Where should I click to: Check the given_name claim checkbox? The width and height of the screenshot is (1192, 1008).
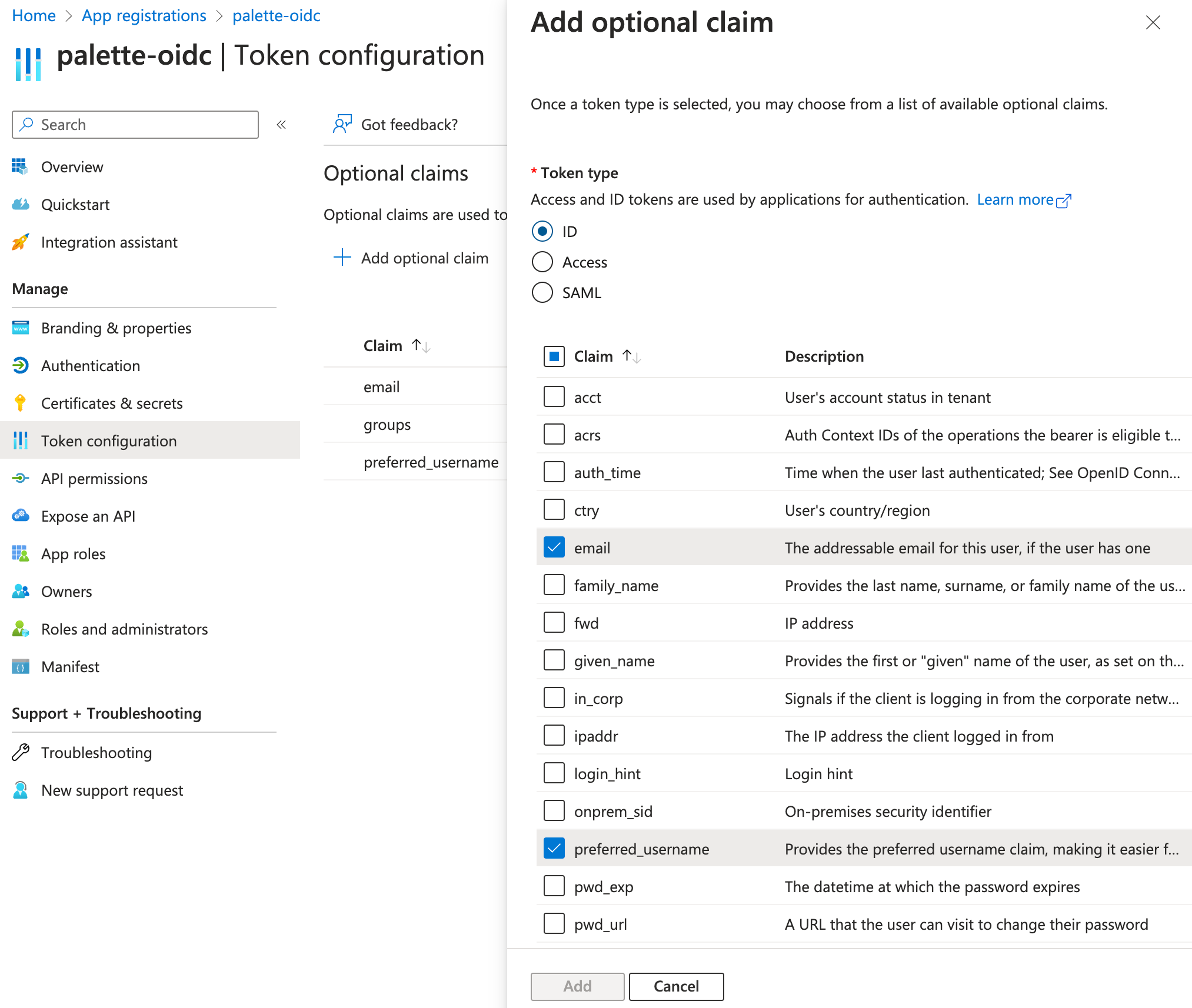(554, 660)
